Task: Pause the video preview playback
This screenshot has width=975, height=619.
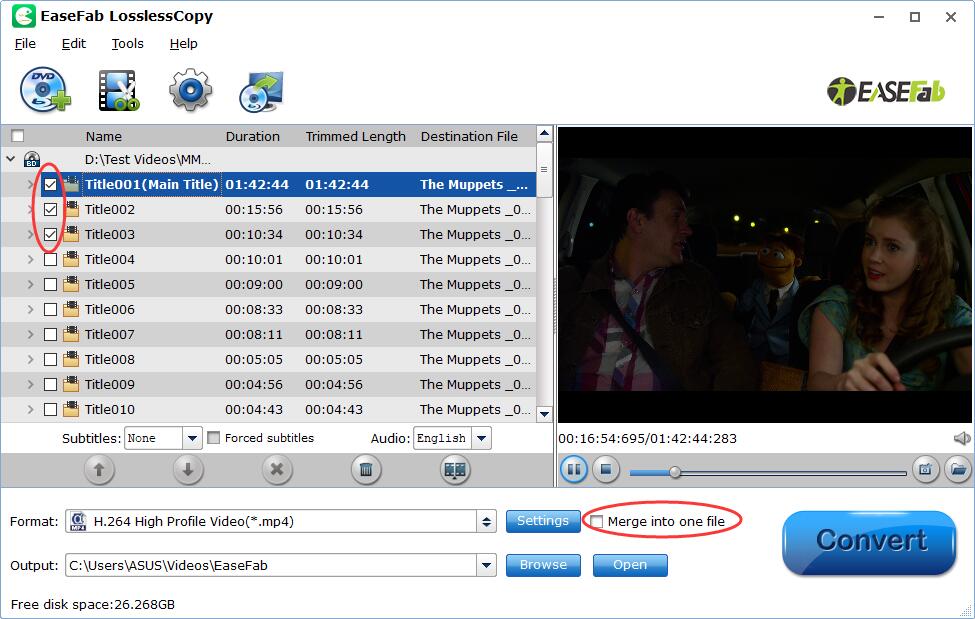Action: [573, 469]
